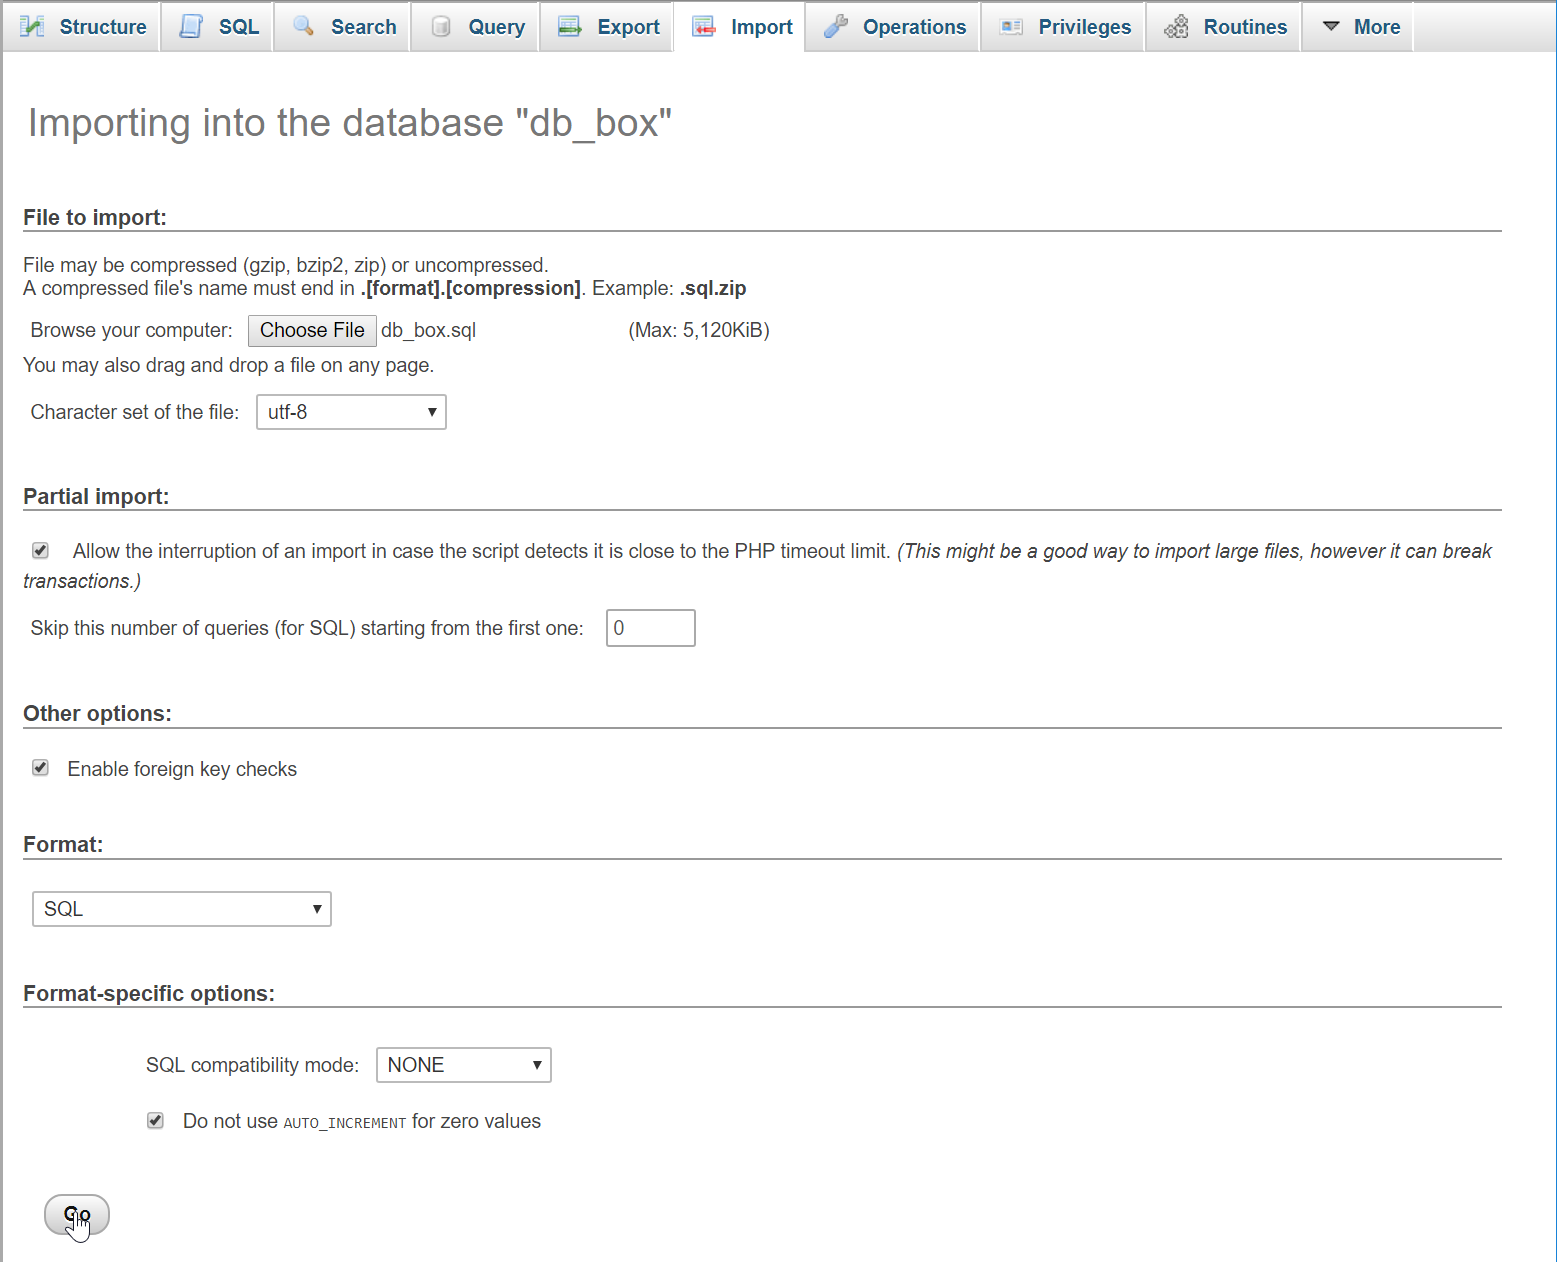Click the SQL tab icon
Screen dimensions: 1557x1262
click(x=191, y=27)
